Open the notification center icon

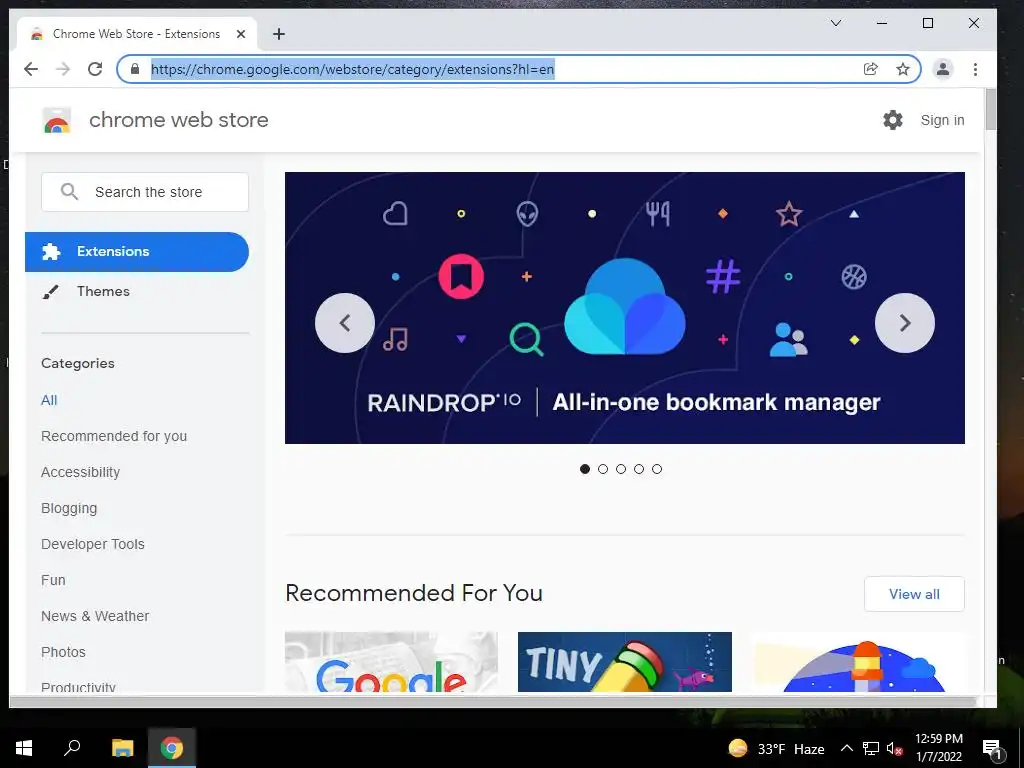coord(992,748)
